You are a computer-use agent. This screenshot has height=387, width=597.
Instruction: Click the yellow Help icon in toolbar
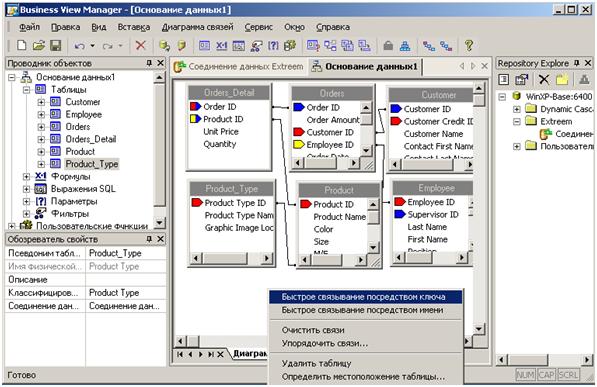(x=469, y=46)
